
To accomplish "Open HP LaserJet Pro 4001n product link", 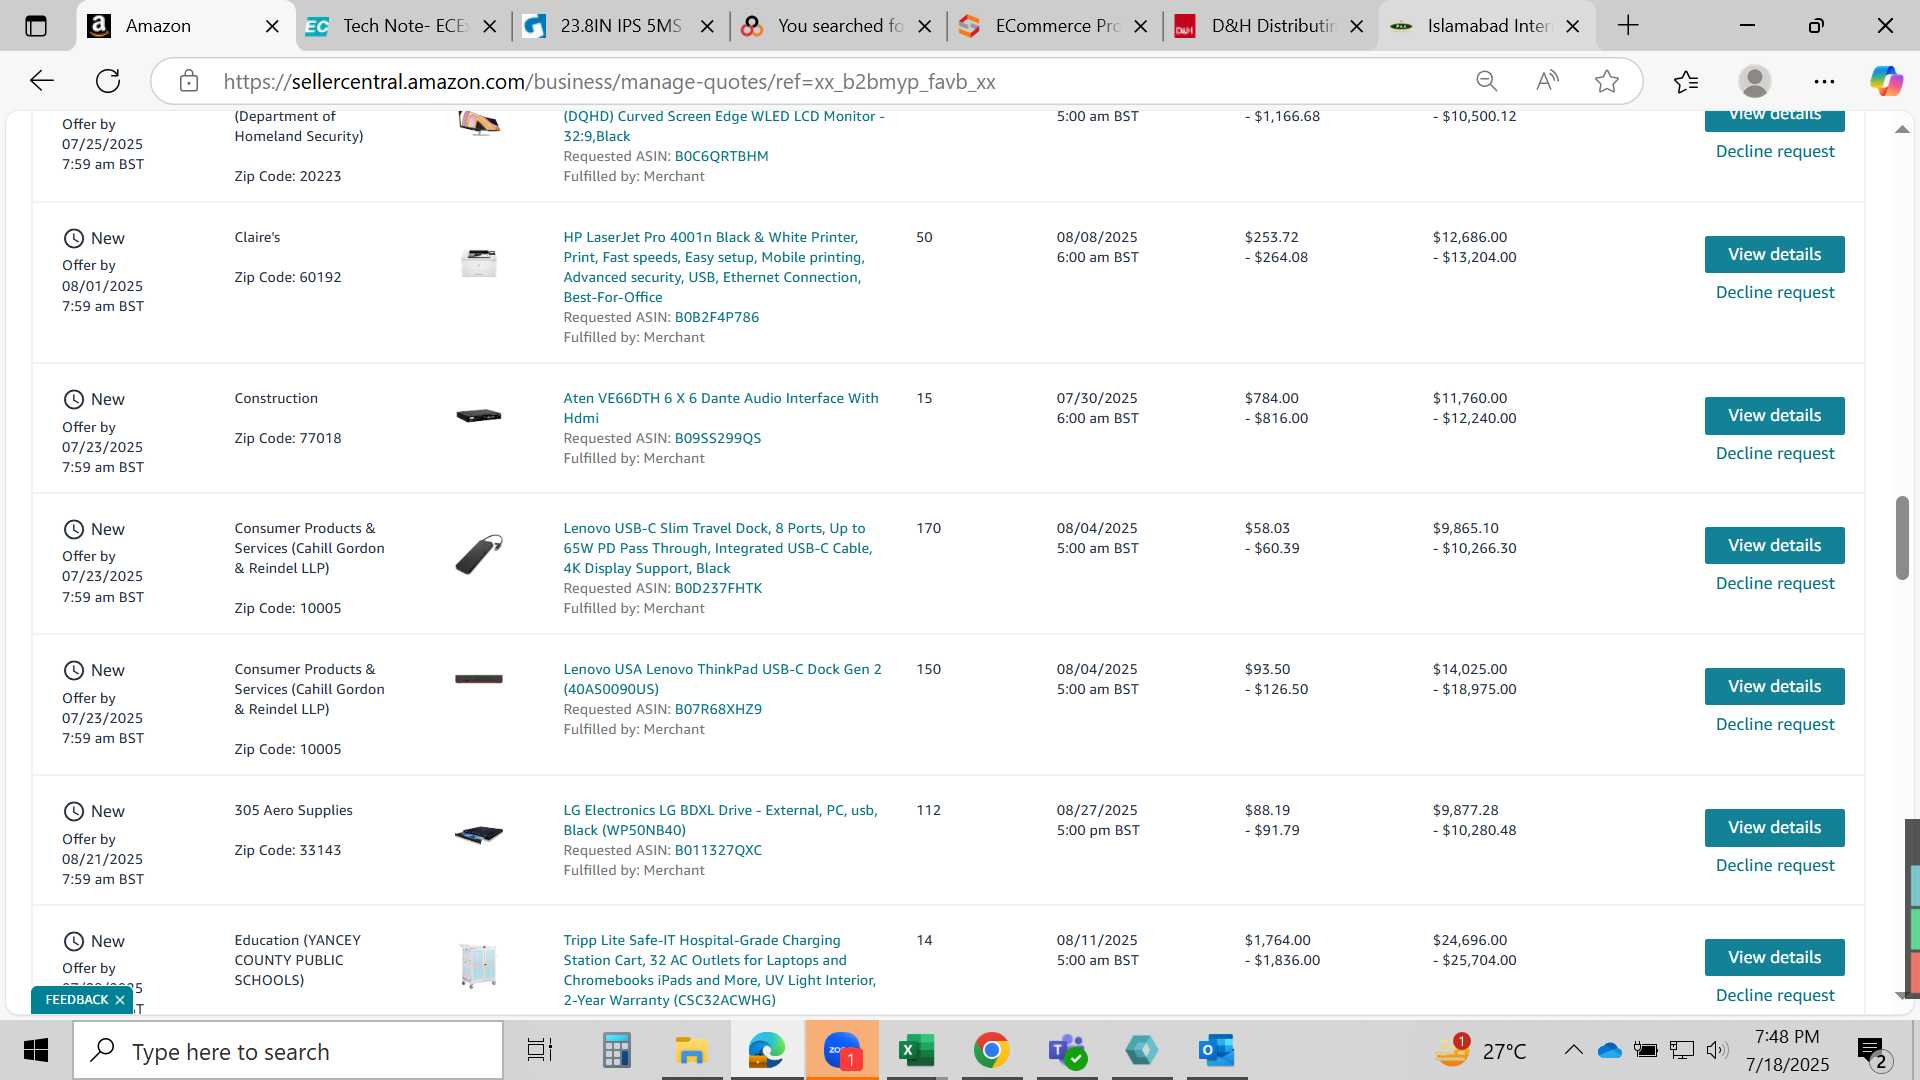I will 714,267.
